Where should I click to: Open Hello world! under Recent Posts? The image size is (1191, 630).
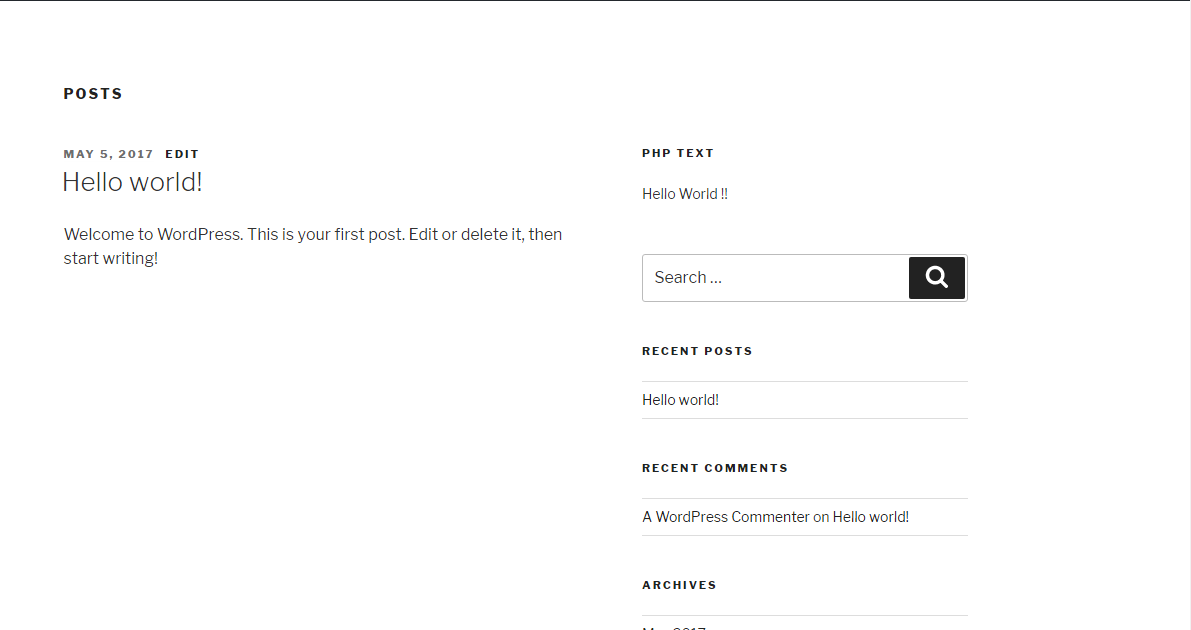click(680, 400)
